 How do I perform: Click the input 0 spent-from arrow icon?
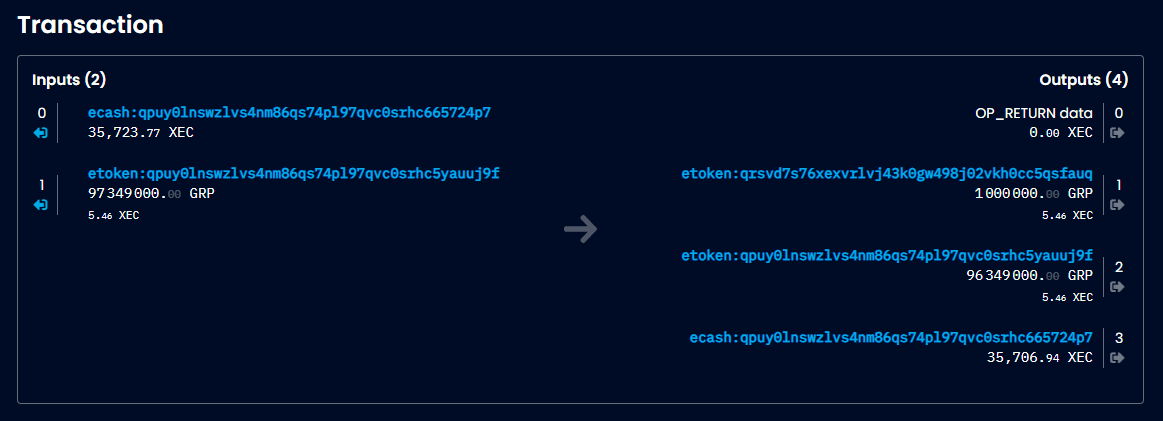41,132
